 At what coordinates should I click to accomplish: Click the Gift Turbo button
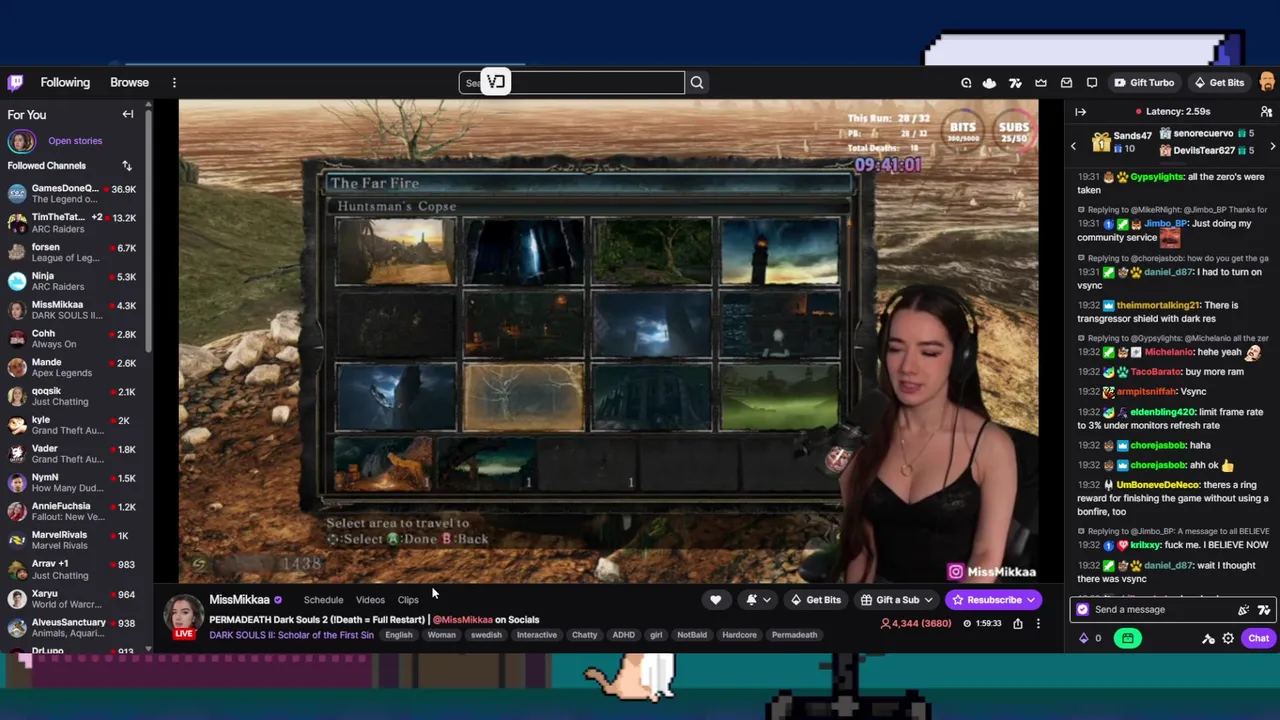pyautogui.click(x=1144, y=83)
